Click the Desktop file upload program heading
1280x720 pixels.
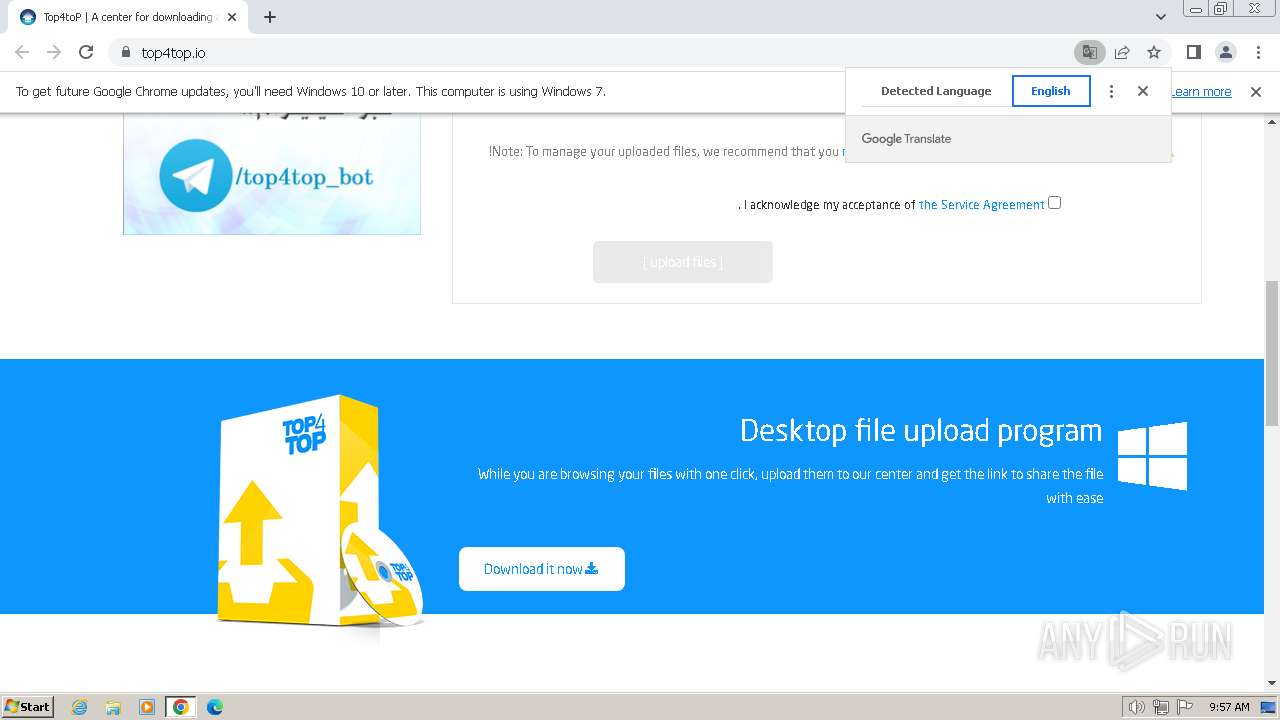(x=921, y=430)
